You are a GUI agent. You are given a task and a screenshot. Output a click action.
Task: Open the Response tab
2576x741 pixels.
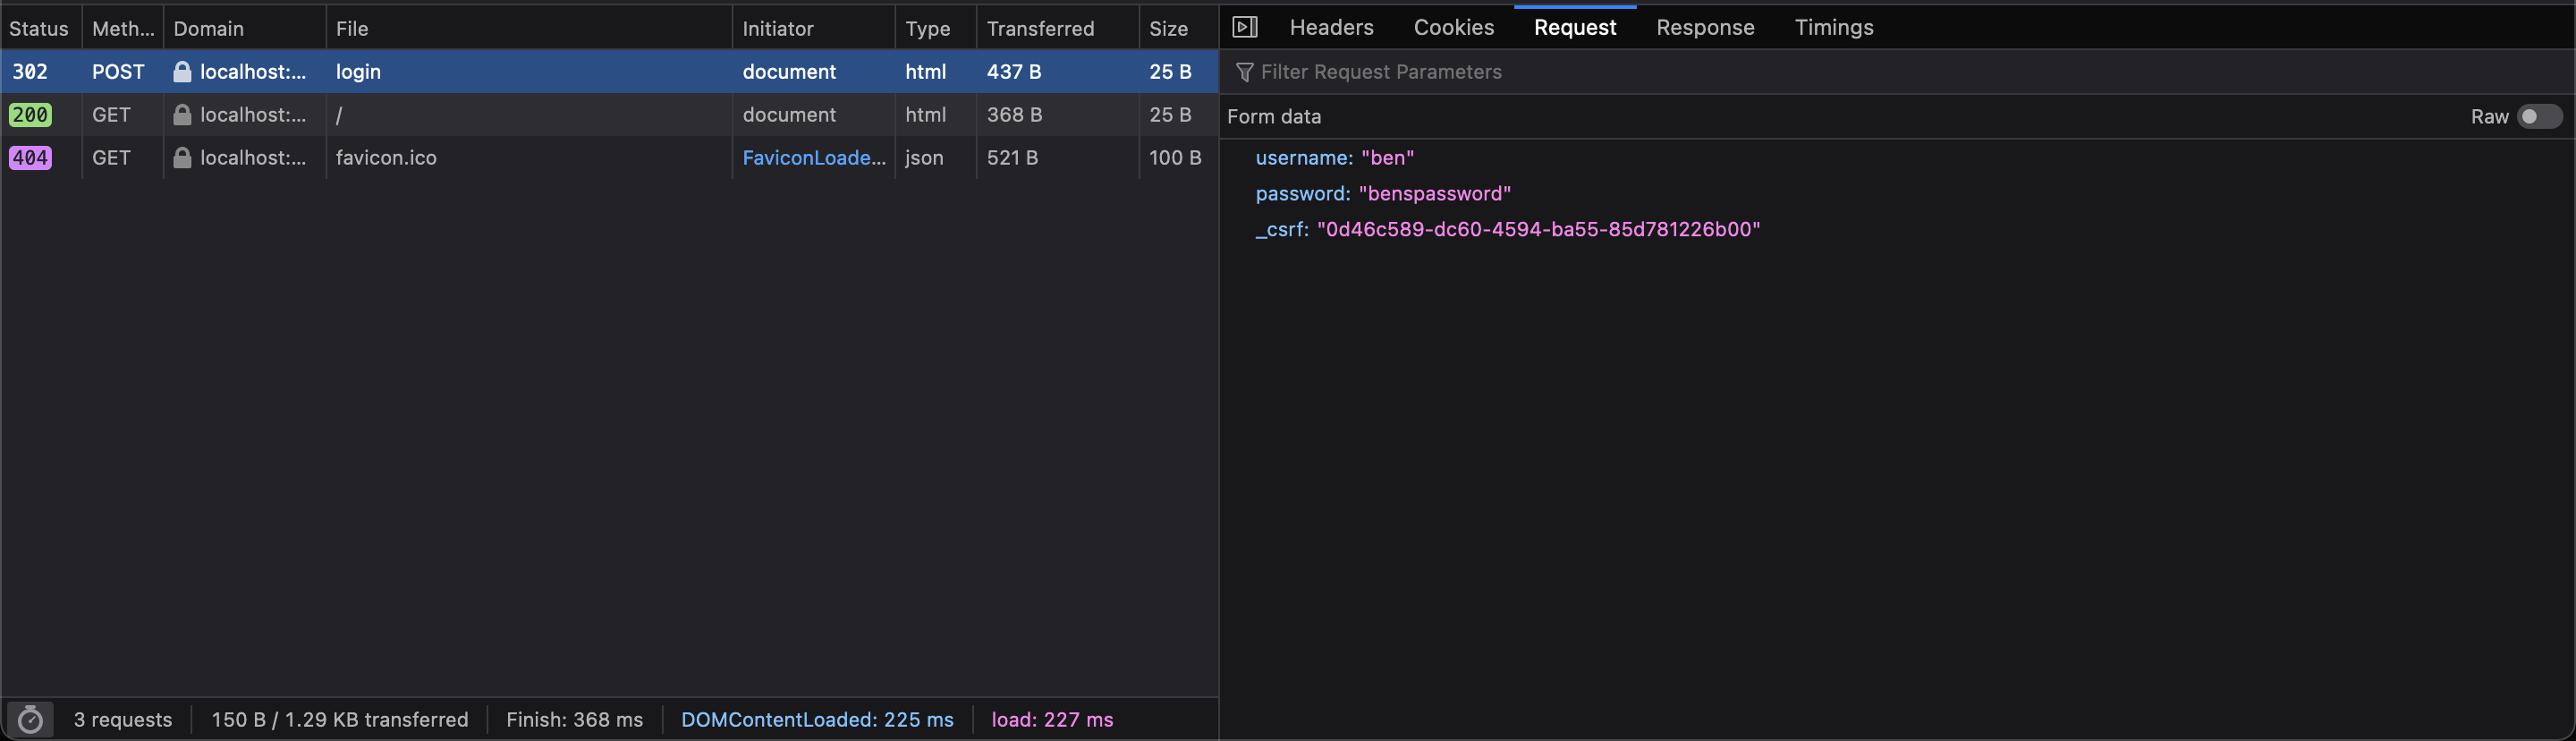1704,28
